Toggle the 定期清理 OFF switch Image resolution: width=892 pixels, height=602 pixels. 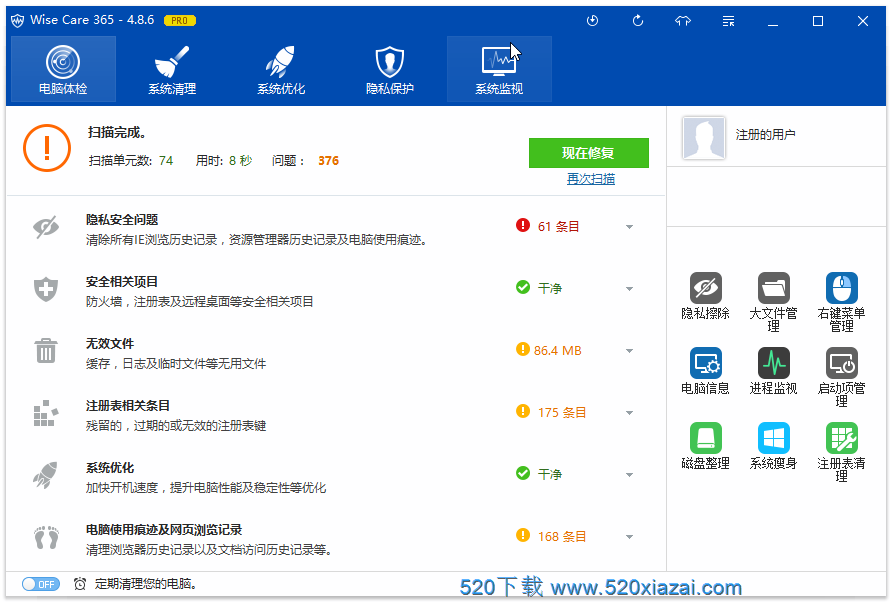[x=40, y=584]
